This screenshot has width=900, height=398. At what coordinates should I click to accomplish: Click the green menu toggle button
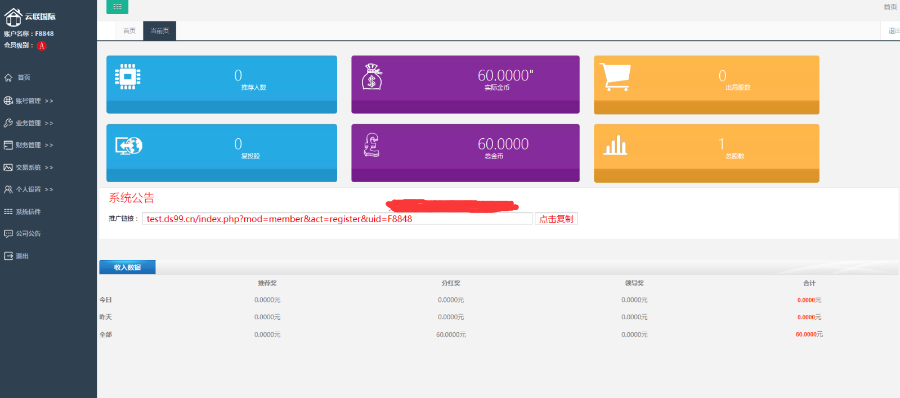117,6
